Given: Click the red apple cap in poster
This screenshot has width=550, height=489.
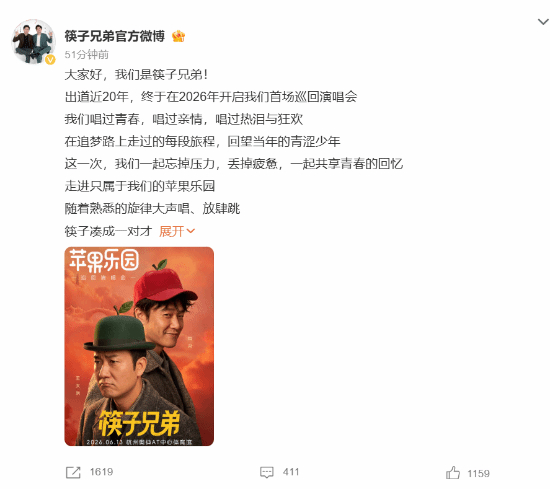Looking at the screenshot, I should click(163, 284).
